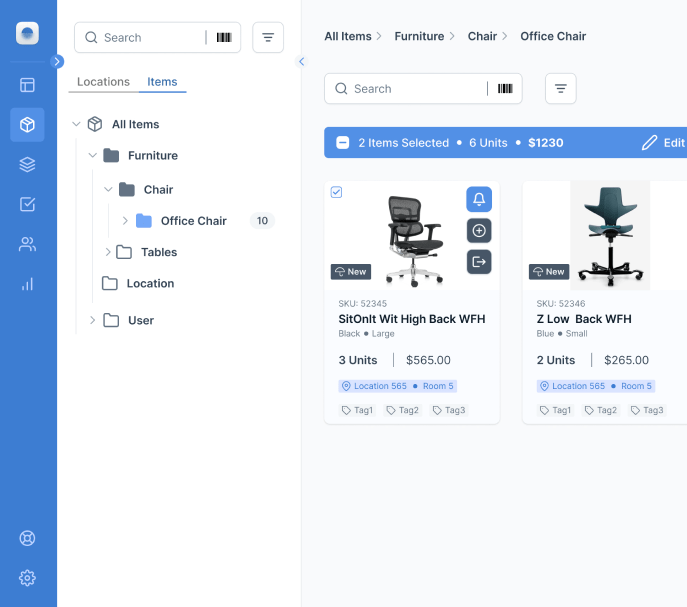The width and height of the screenshot is (687, 607).
Task: Uncheck the SitOnIt chair card checkbox
Action: click(336, 192)
